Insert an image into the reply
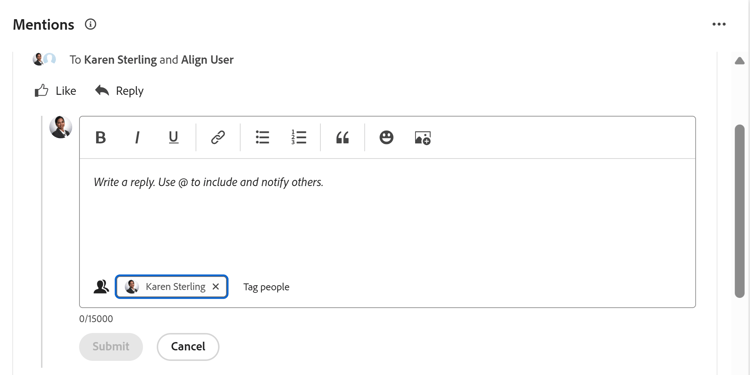 pos(423,138)
